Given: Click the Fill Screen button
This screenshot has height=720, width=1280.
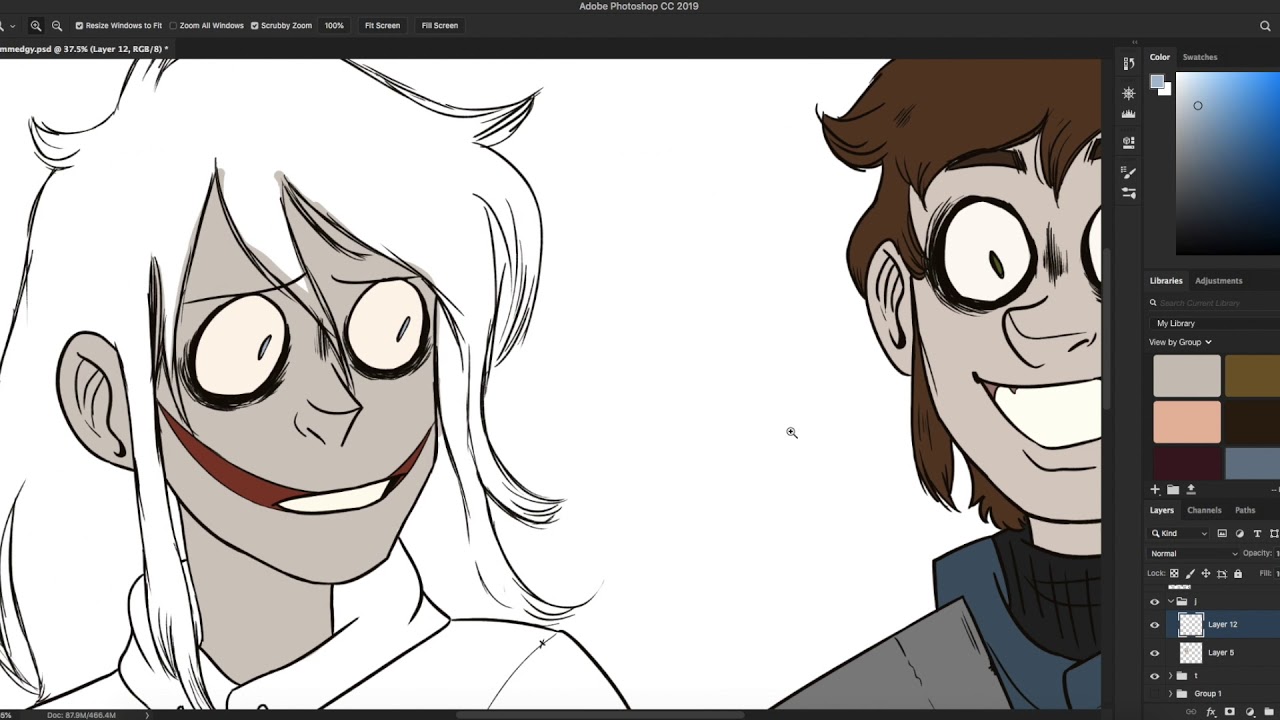Looking at the screenshot, I should (x=440, y=26).
